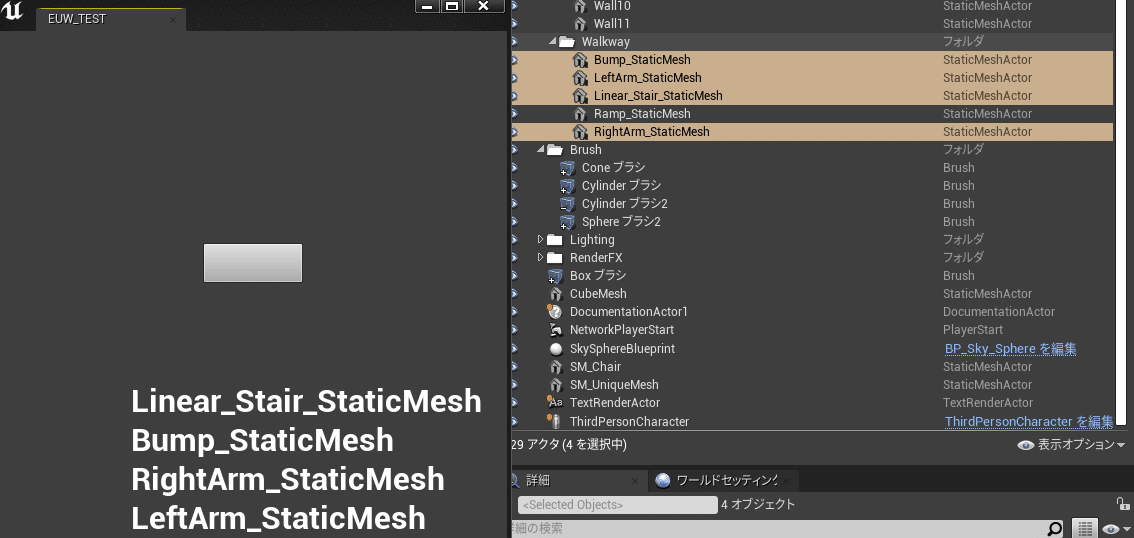The image size is (1134, 538).
Task: Select the EUW_TEST tab
Action: point(77,19)
